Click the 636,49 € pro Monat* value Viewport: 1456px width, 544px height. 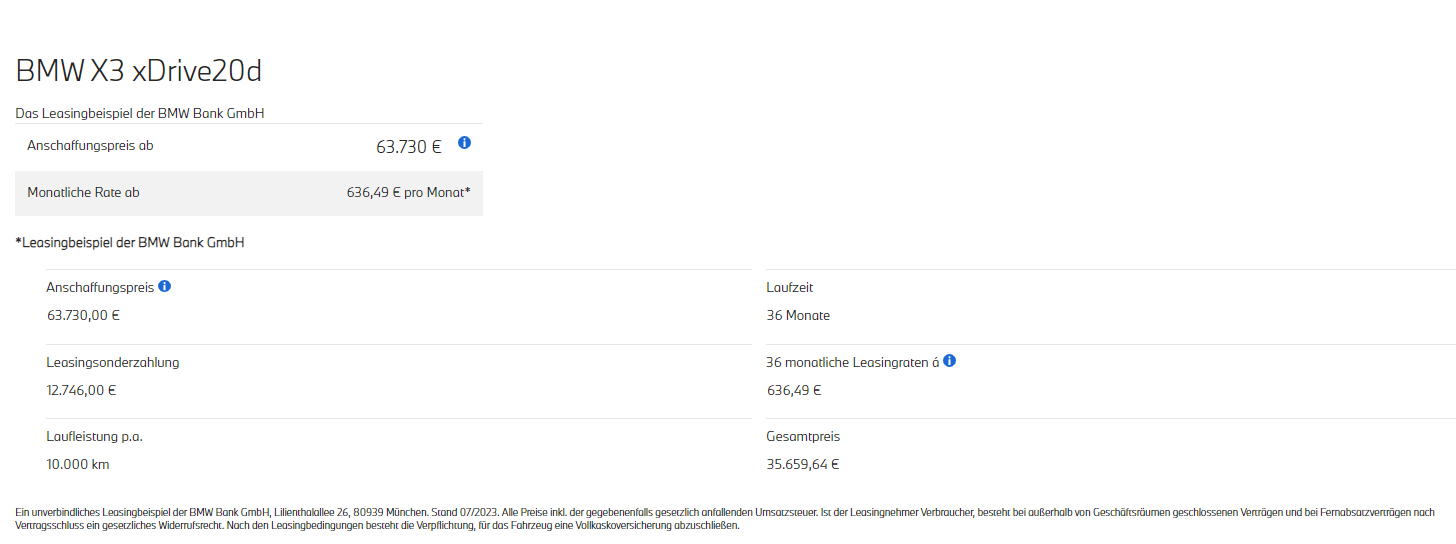[x=409, y=193]
